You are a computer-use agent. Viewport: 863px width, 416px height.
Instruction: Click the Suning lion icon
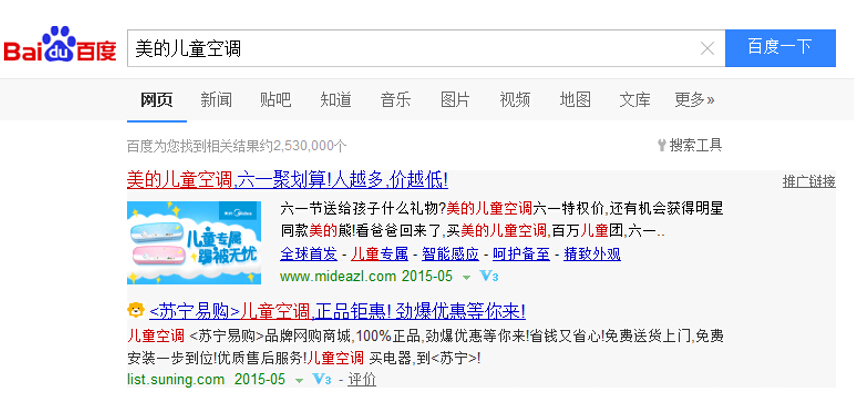coord(135,310)
